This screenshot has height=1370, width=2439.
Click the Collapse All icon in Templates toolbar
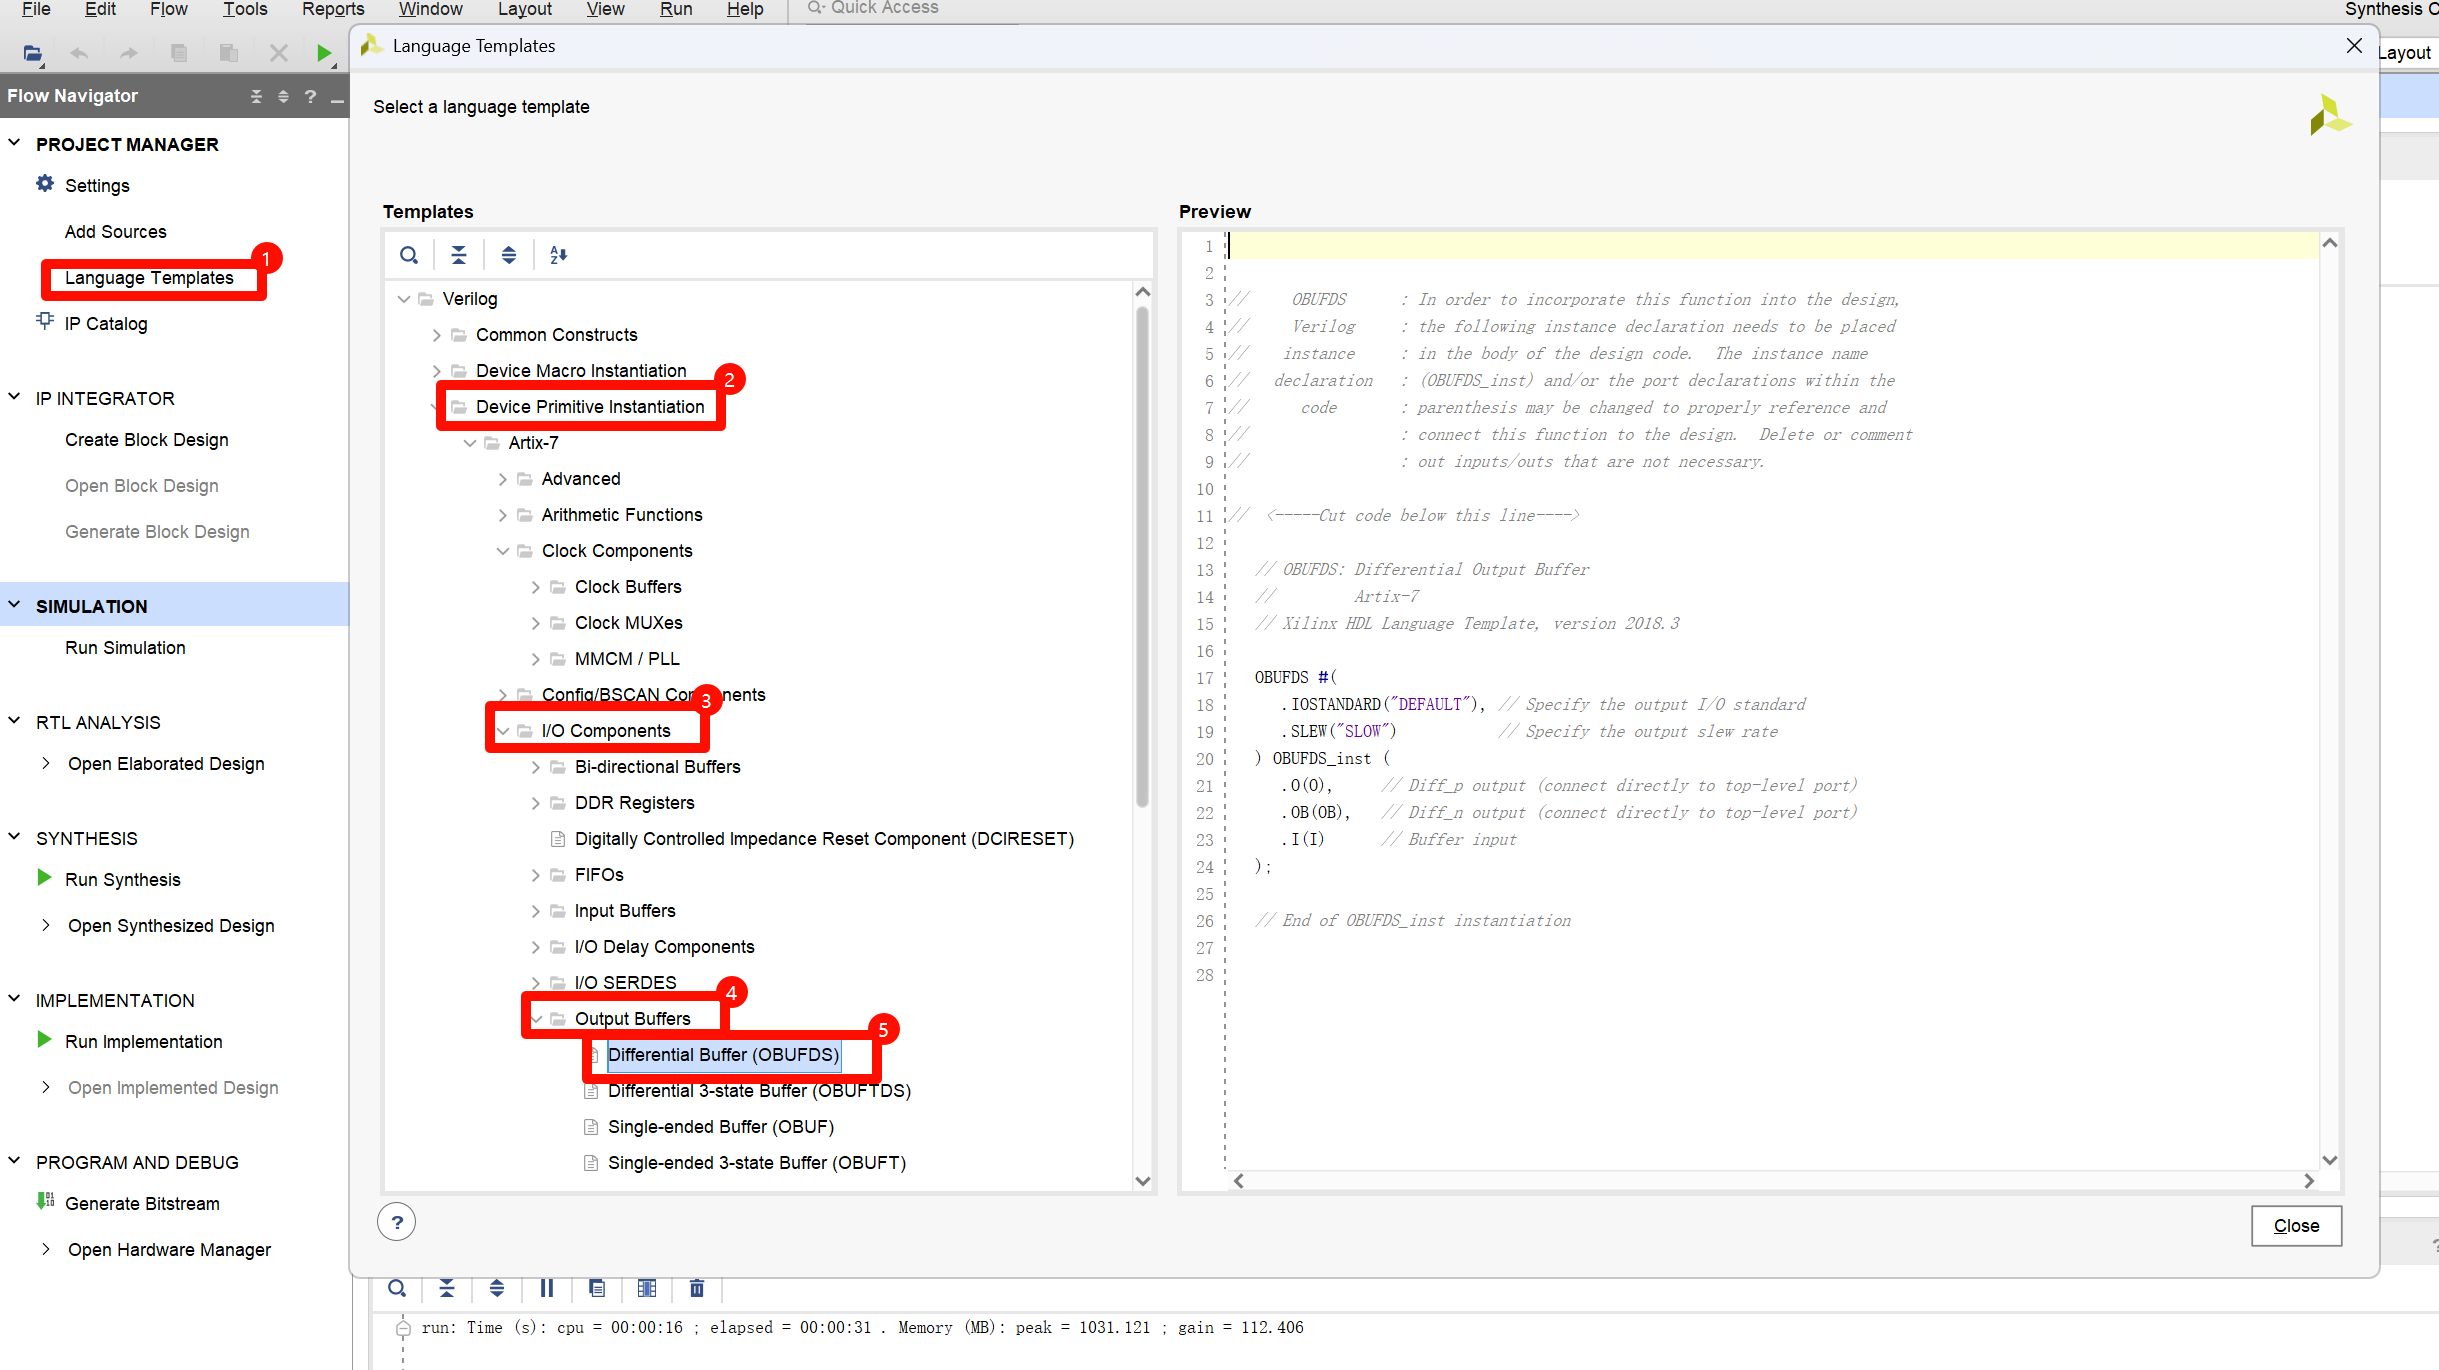(x=459, y=255)
